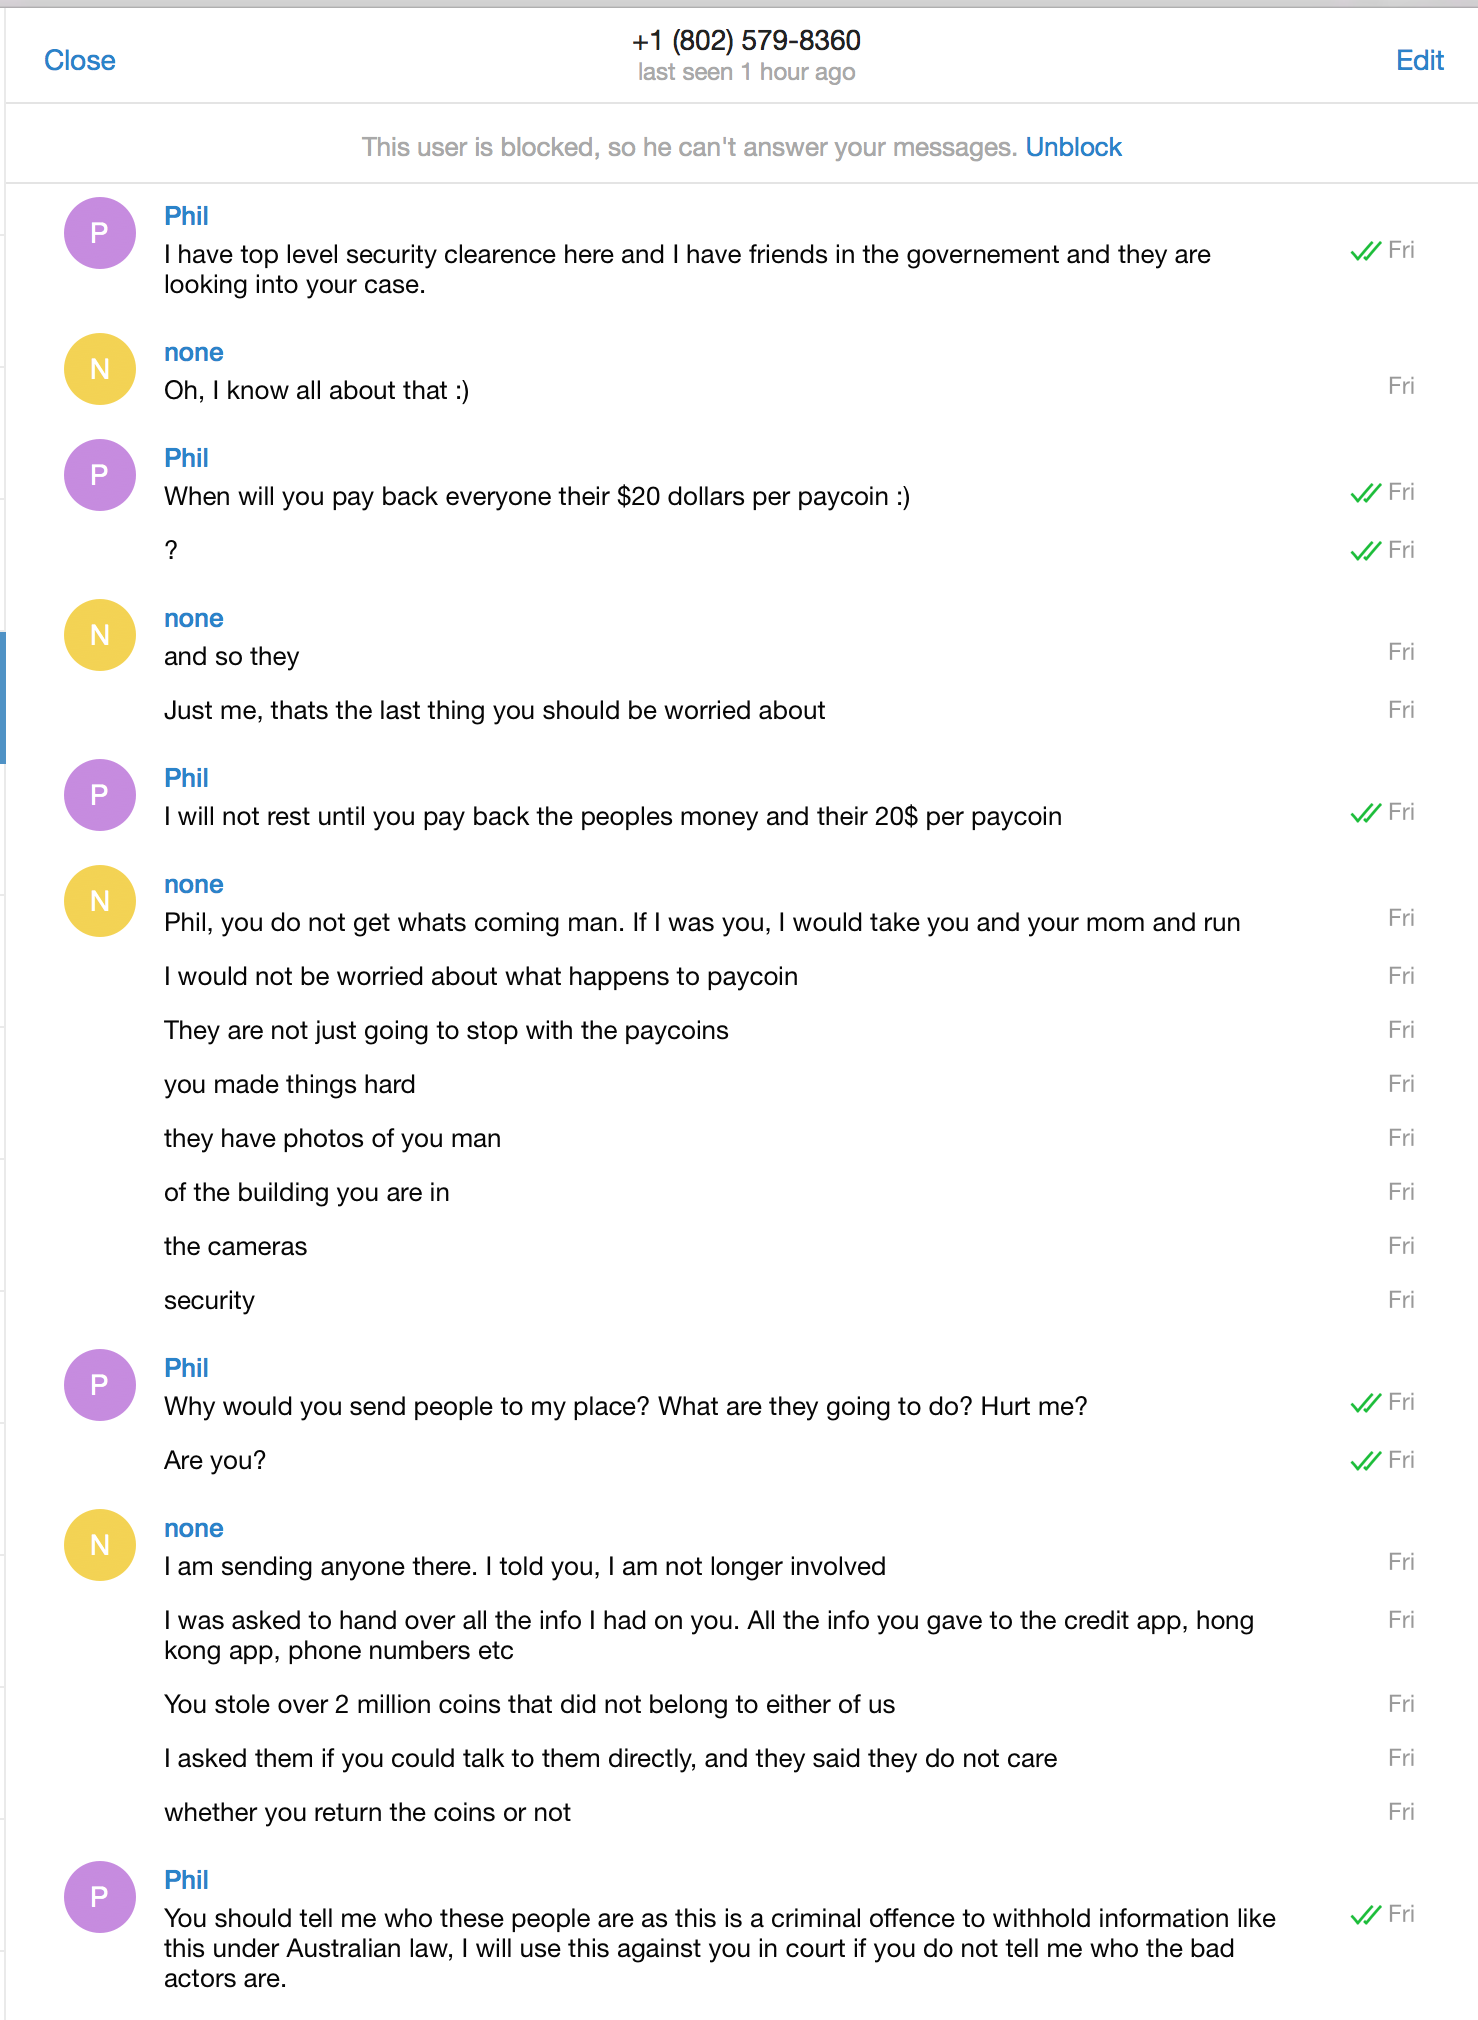This screenshot has width=1478, height=2020.
Task: Click sender name 'none' above 'Oh, I know all about that'
Action: (194, 352)
